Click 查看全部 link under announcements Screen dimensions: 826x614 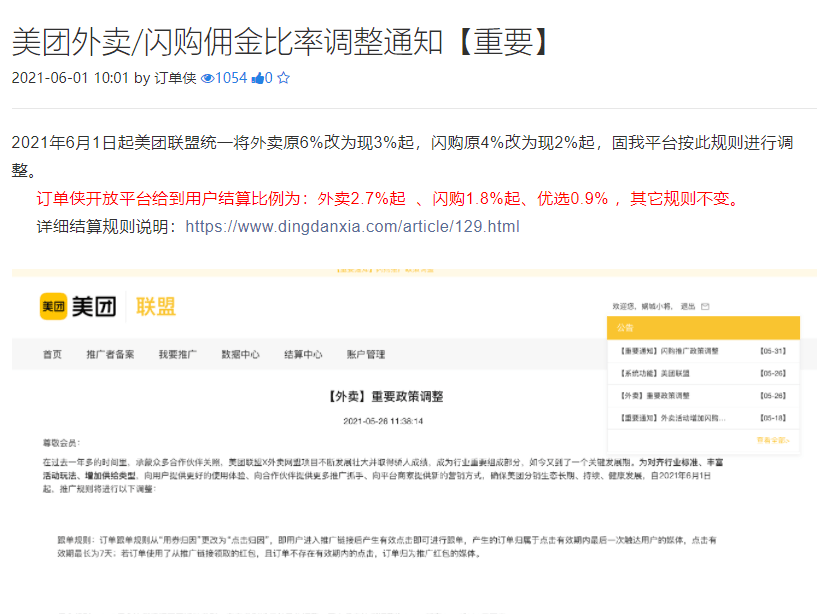pyautogui.click(x=773, y=440)
